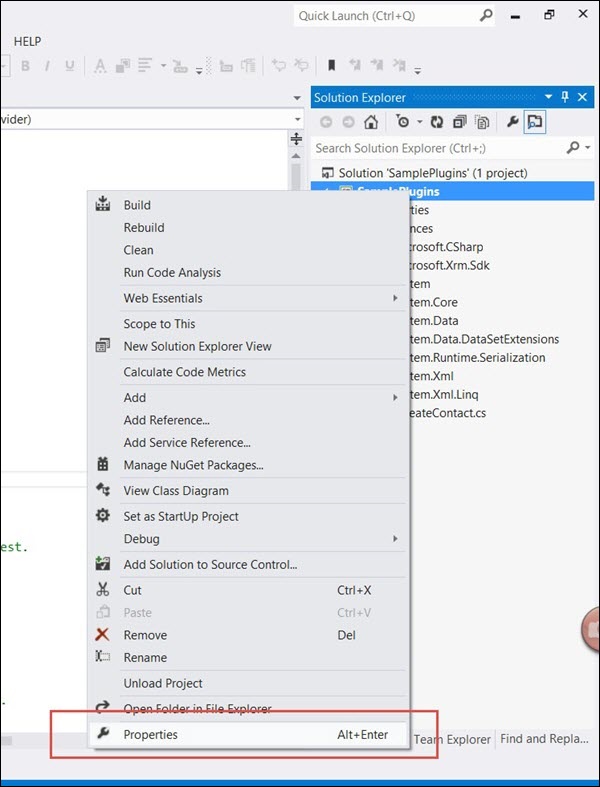Click the Solution Explorer search magnifier icon

(573, 148)
